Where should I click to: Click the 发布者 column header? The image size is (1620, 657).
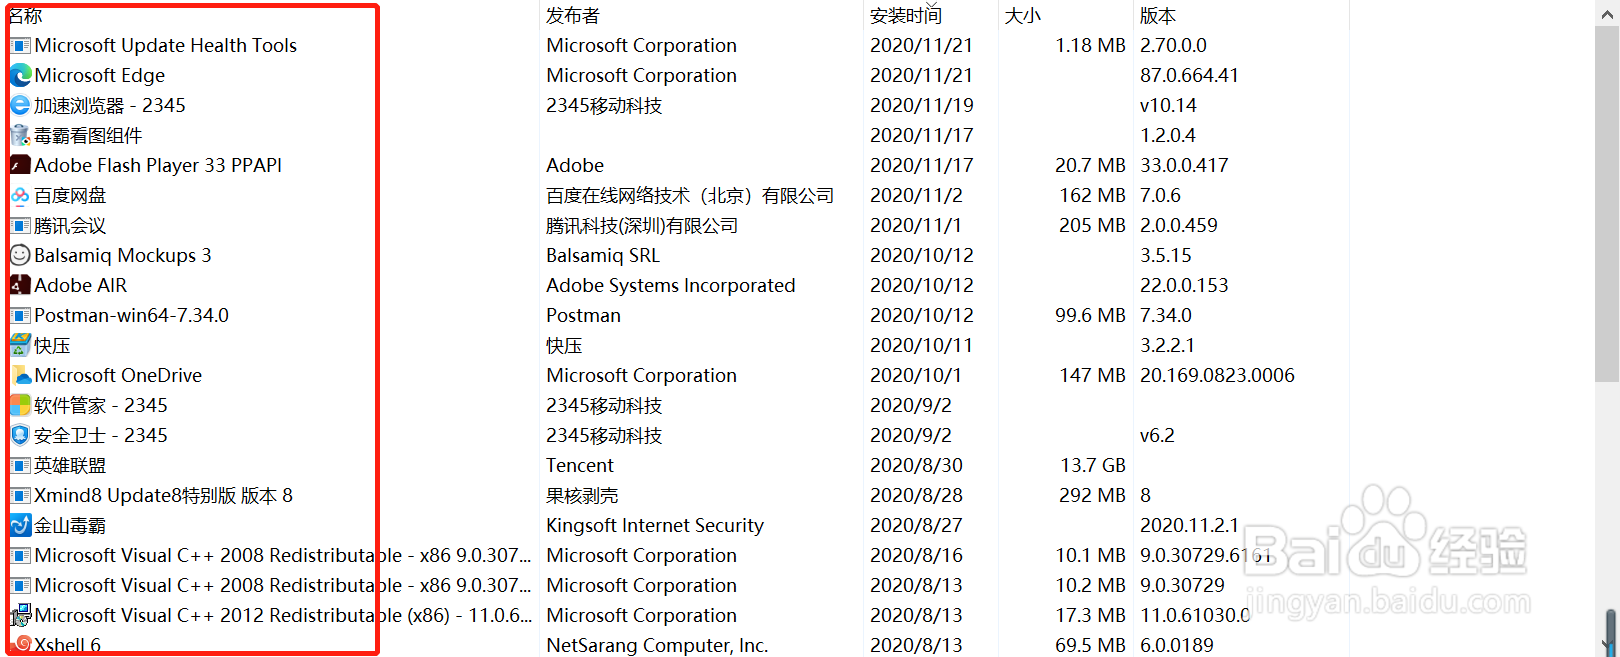(572, 15)
